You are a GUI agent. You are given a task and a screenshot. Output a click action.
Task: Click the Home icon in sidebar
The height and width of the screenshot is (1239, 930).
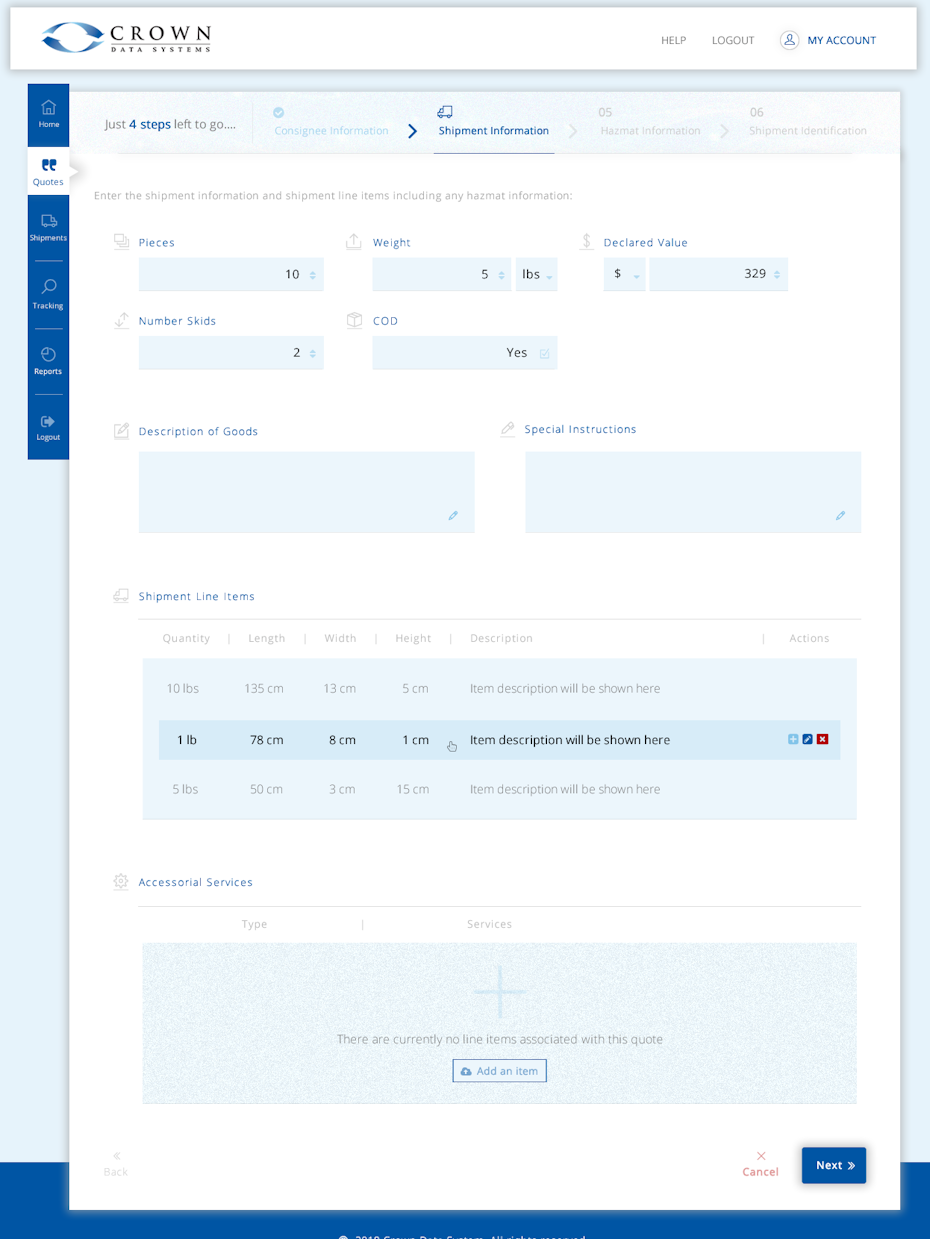click(48, 108)
